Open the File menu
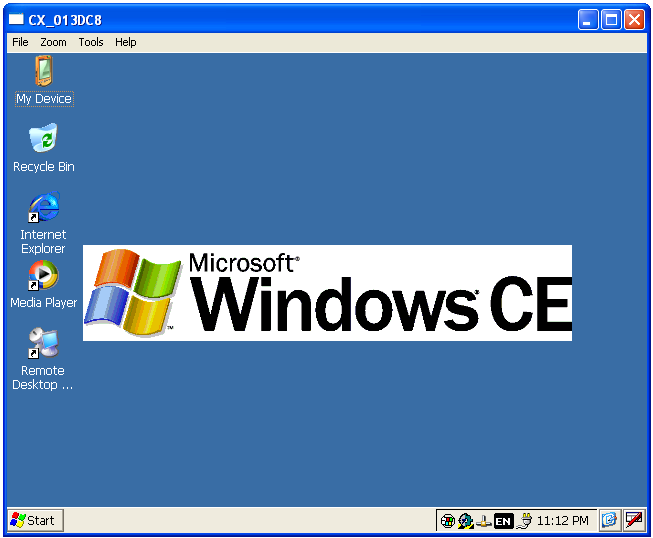Screen dimensions: 653x538 [x=20, y=42]
